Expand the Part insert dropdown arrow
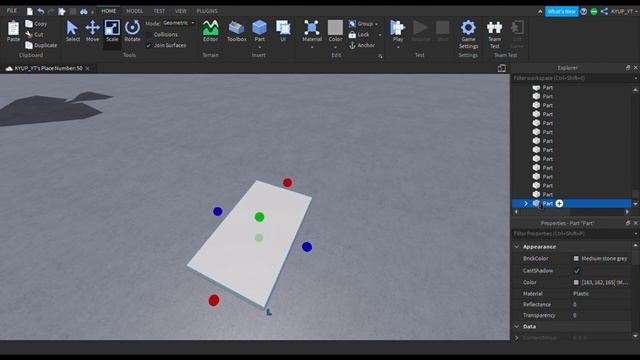 tap(259, 47)
